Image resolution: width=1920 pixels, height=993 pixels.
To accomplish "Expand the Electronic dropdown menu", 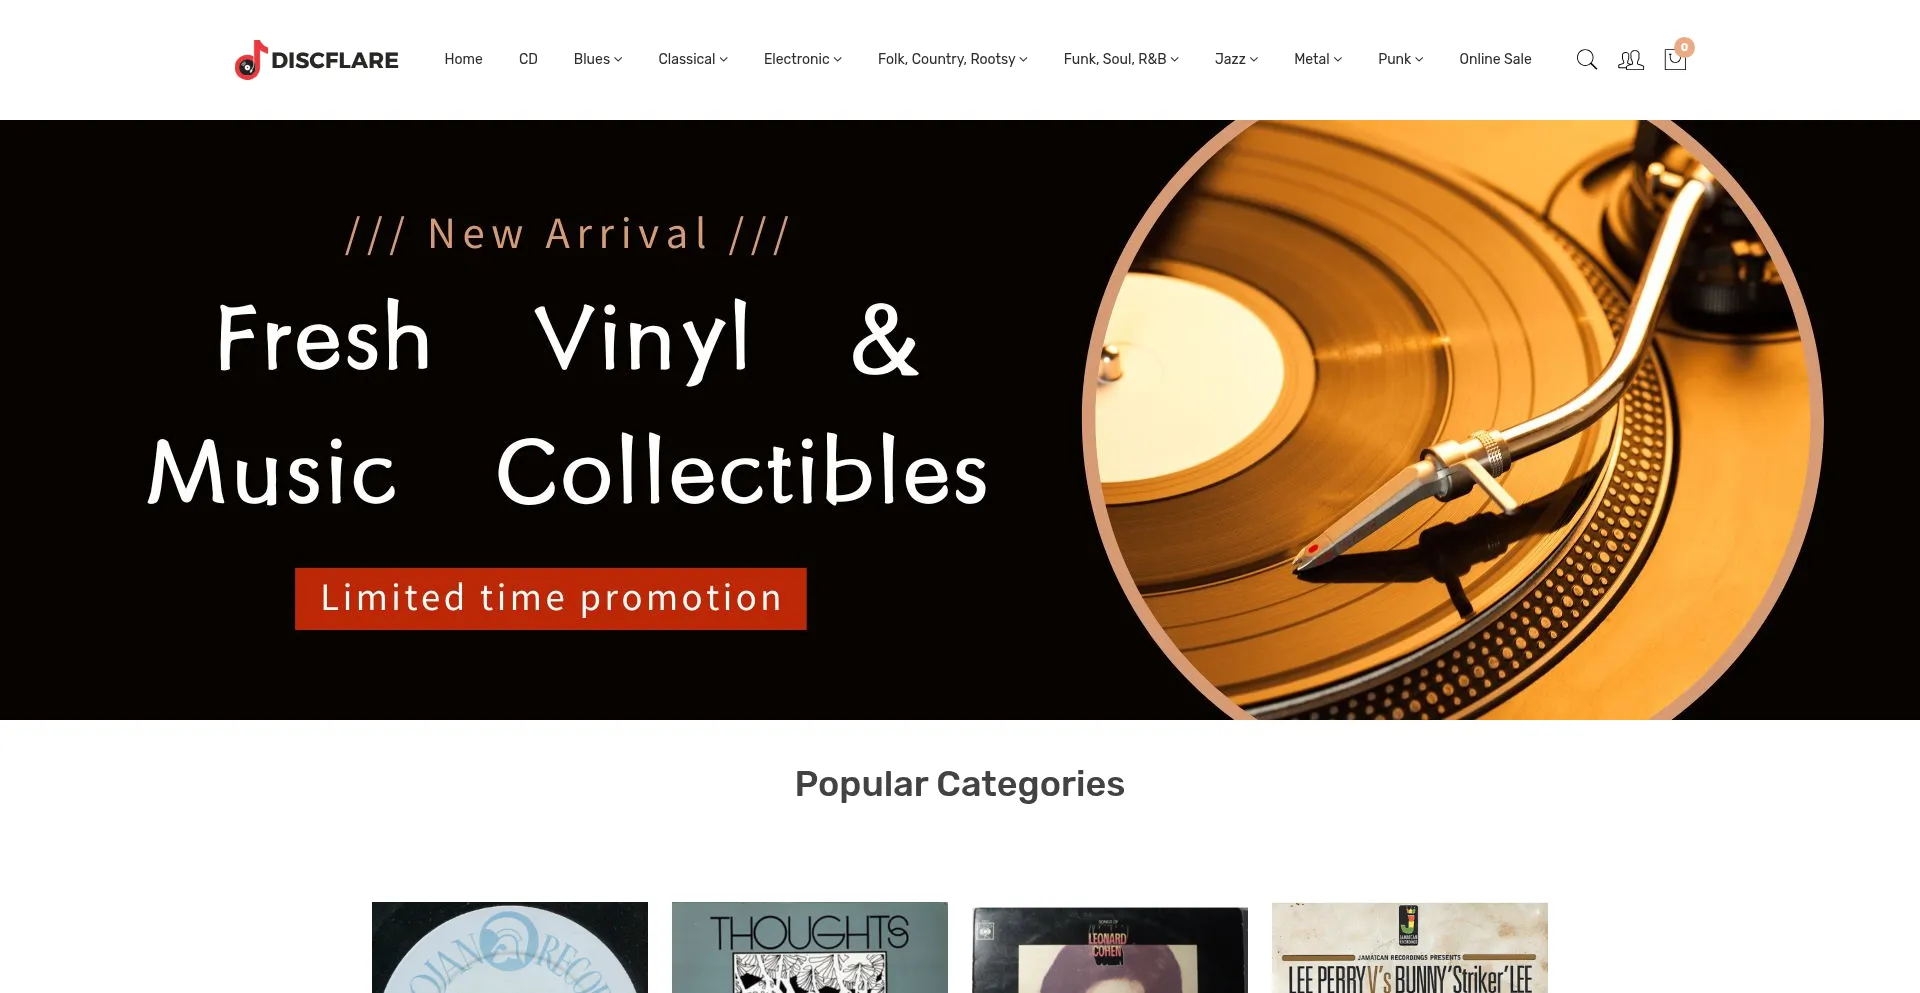I will 803,59.
